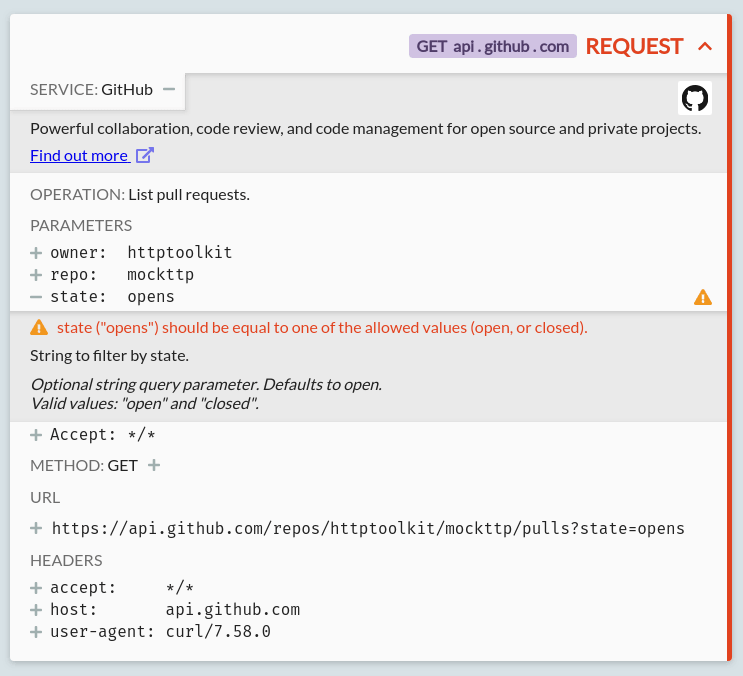Collapse the state parameter details
Viewport: 743px width, 676px height.
[36, 297]
